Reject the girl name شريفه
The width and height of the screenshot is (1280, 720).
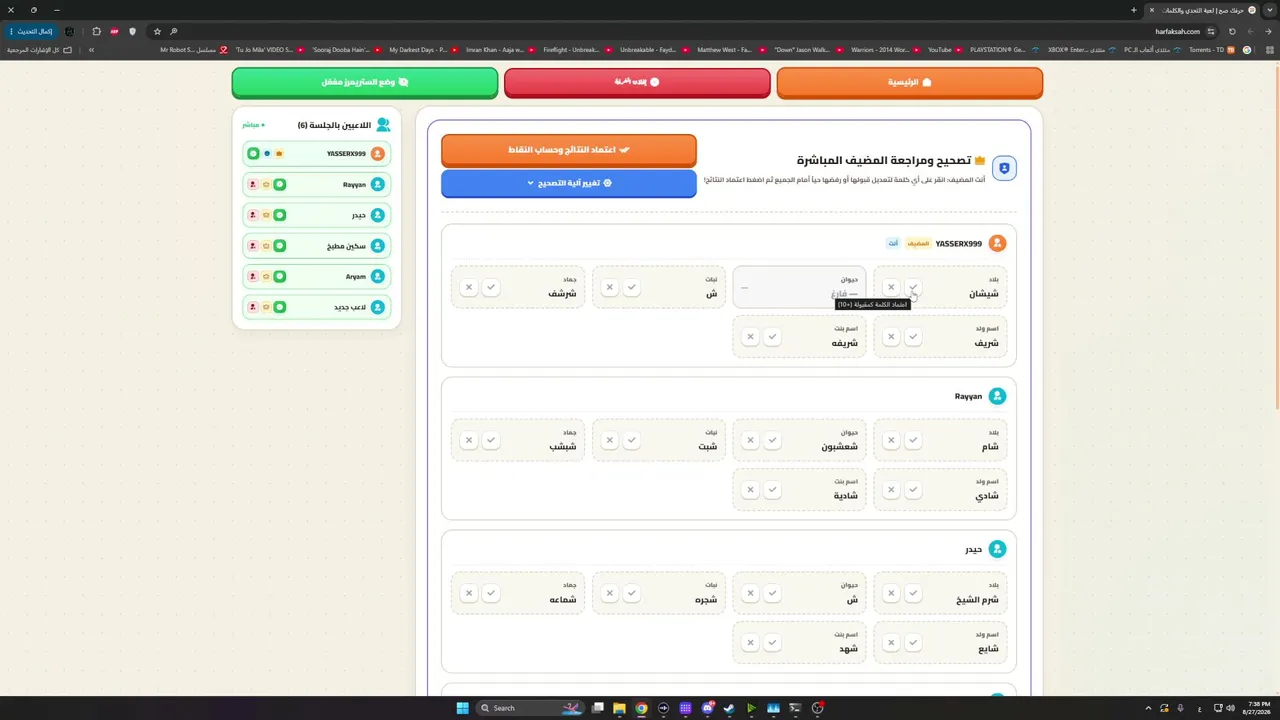[x=750, y=336]
